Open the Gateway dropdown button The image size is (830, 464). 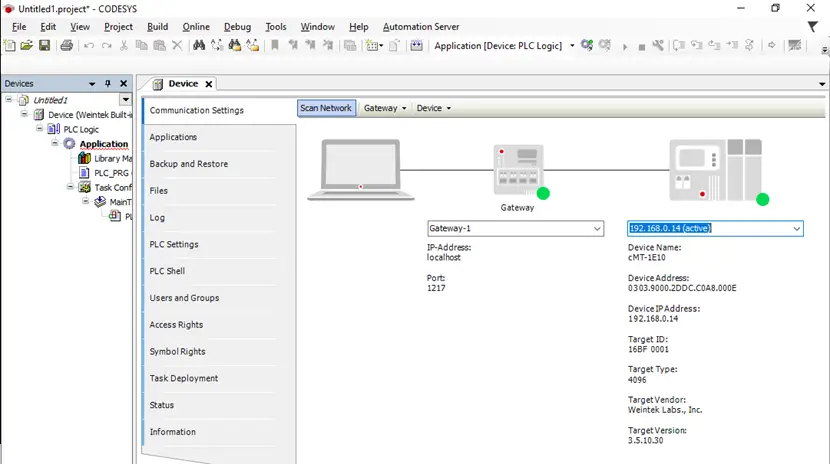point(385,108)
